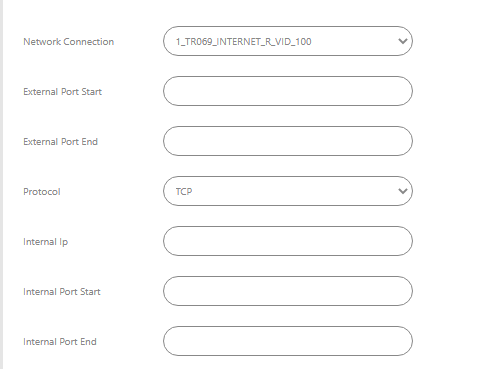
Task: Click the External Port Start label
Action: tap(62, 92)
